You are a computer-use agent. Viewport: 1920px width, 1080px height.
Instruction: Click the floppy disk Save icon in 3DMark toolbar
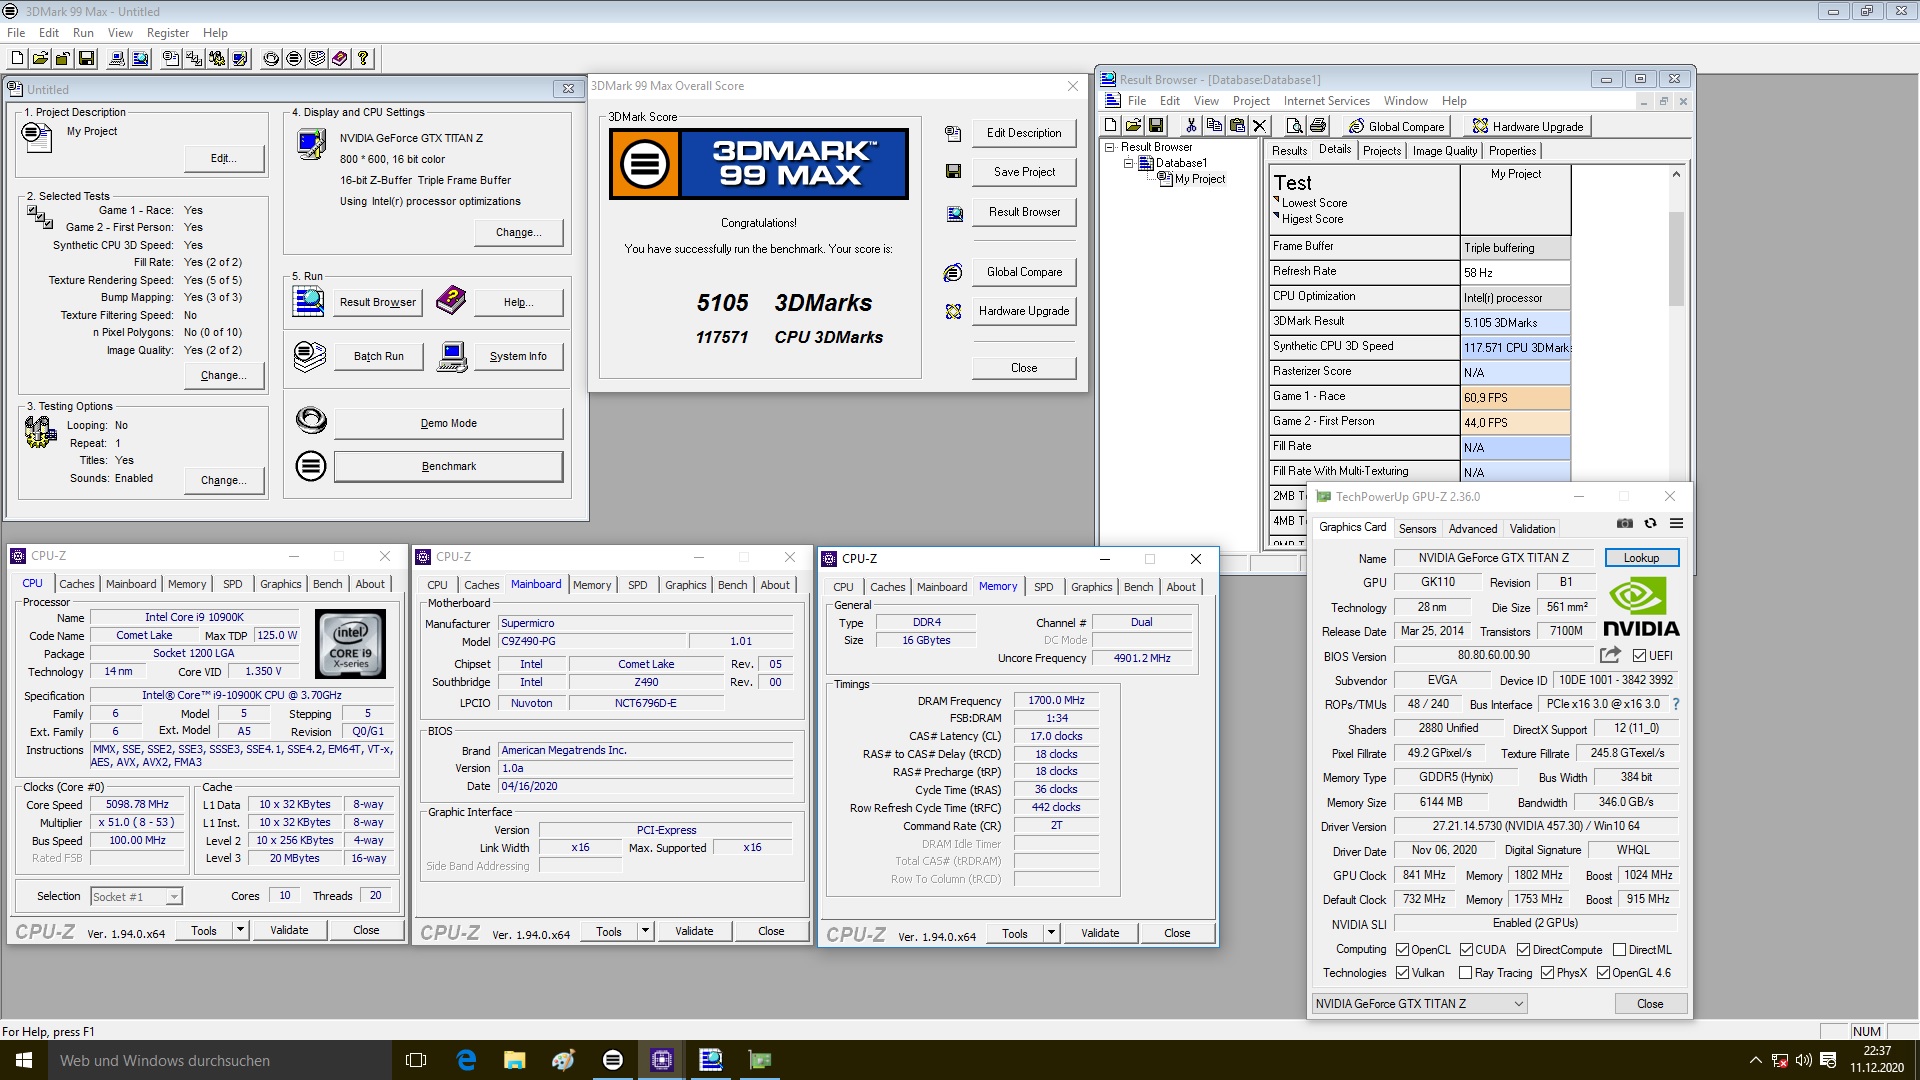(87, 59)
